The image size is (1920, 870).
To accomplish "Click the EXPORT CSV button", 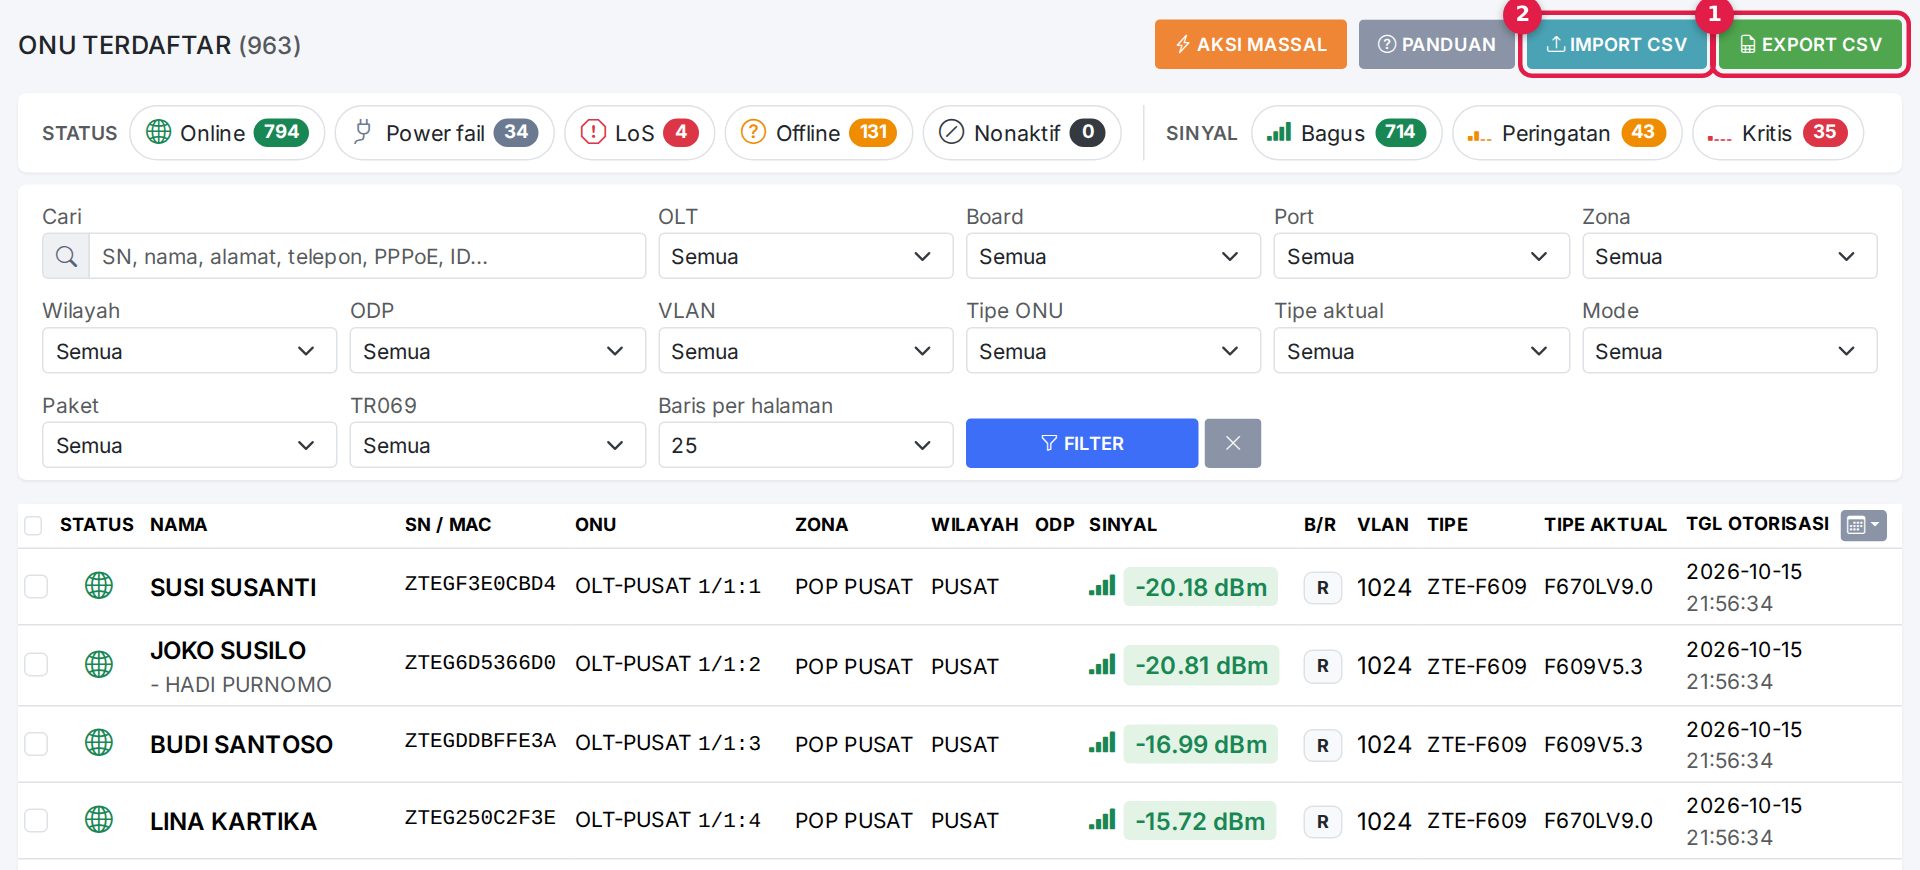I will pos(1810,44).
